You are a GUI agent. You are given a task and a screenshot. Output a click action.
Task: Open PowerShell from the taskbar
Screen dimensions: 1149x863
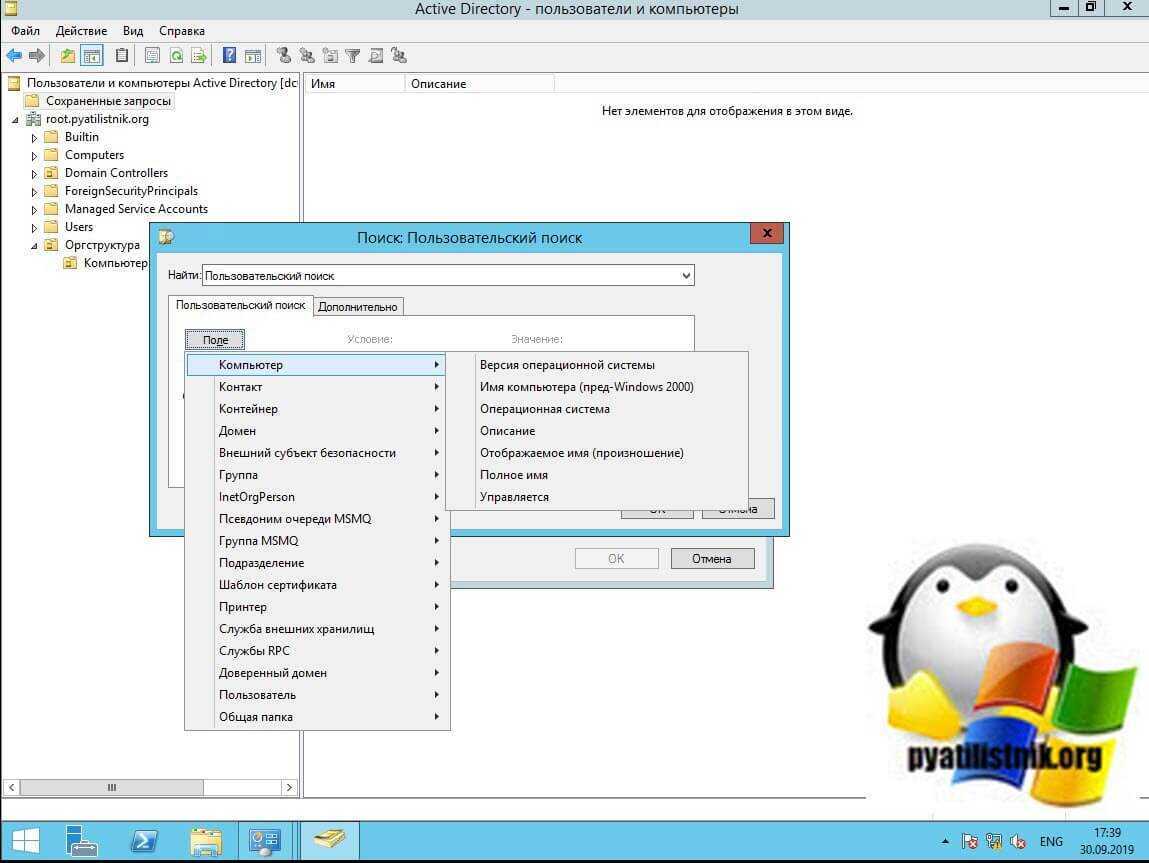[x=143, y=840]
